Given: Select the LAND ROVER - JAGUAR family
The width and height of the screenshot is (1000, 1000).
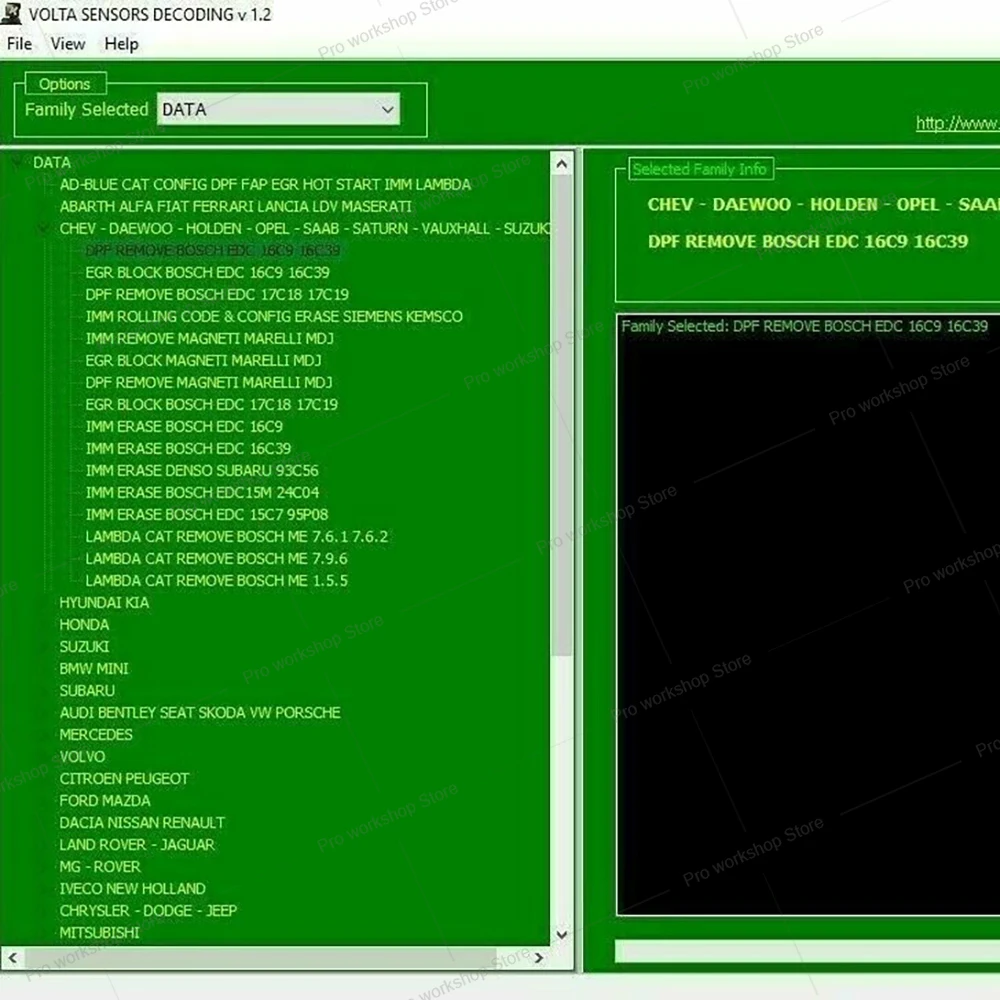Looking at the screenshot, I should pos(136,844).
